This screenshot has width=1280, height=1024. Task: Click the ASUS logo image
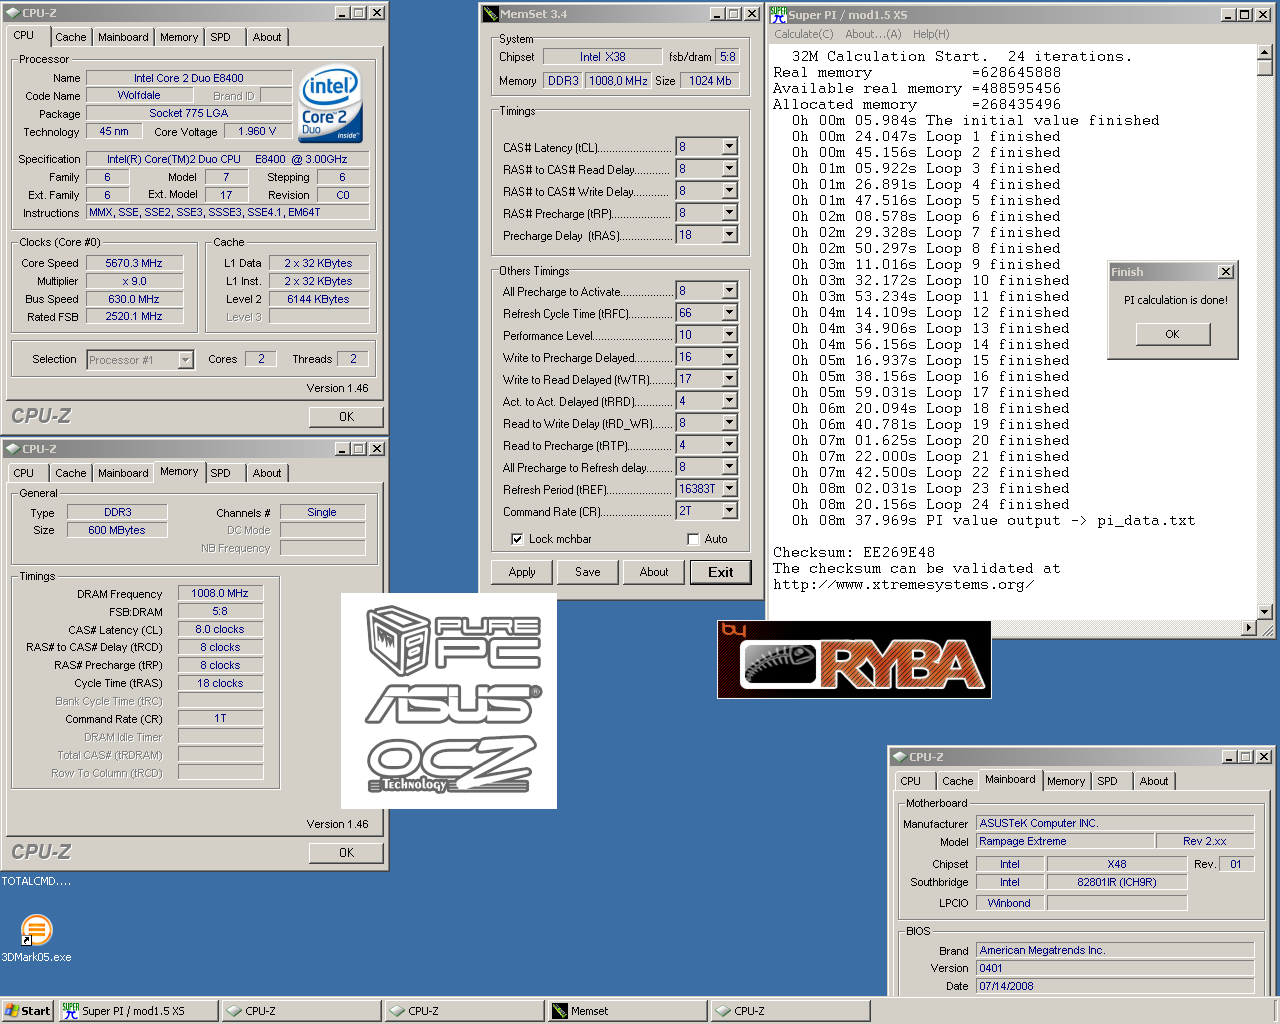[453, 704]
